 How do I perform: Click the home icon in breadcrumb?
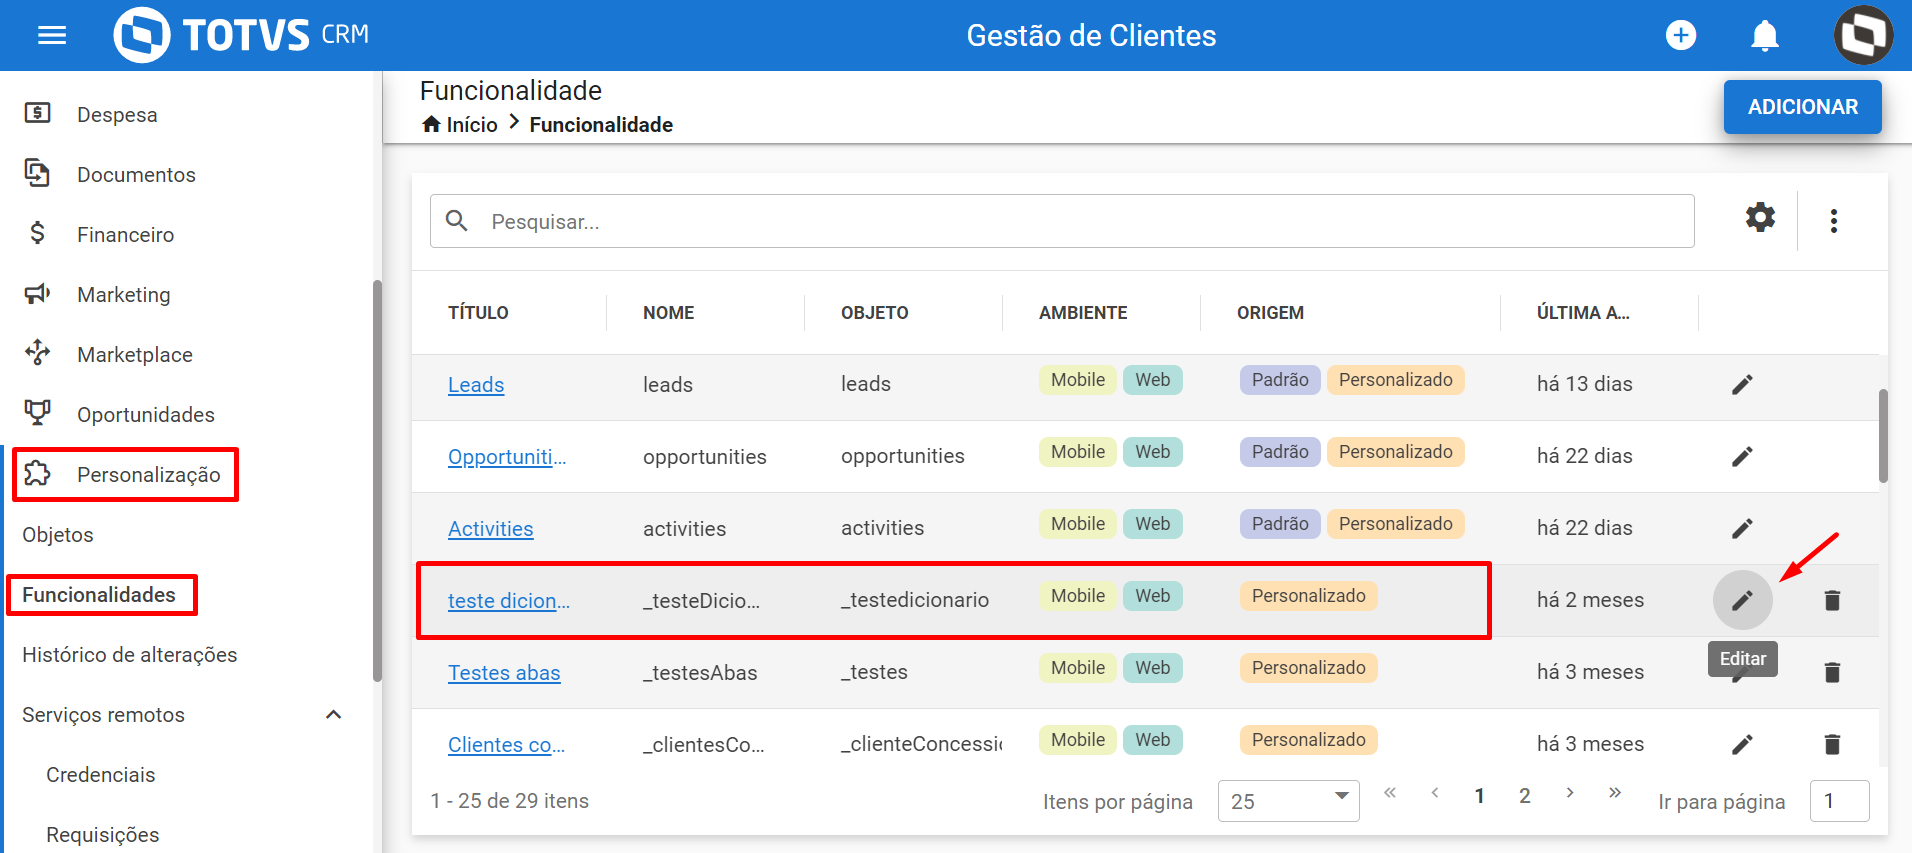pos(431,124)
